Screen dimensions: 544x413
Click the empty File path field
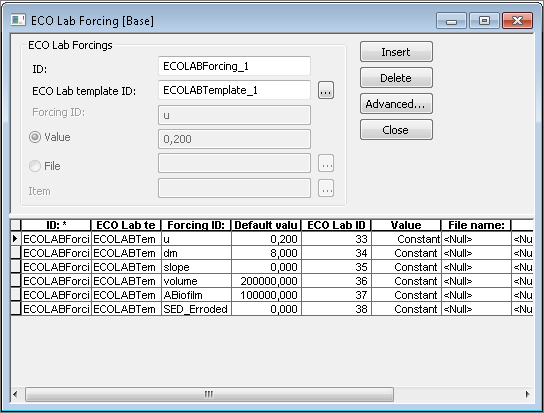pyautogui.click(x=234, y=163)
